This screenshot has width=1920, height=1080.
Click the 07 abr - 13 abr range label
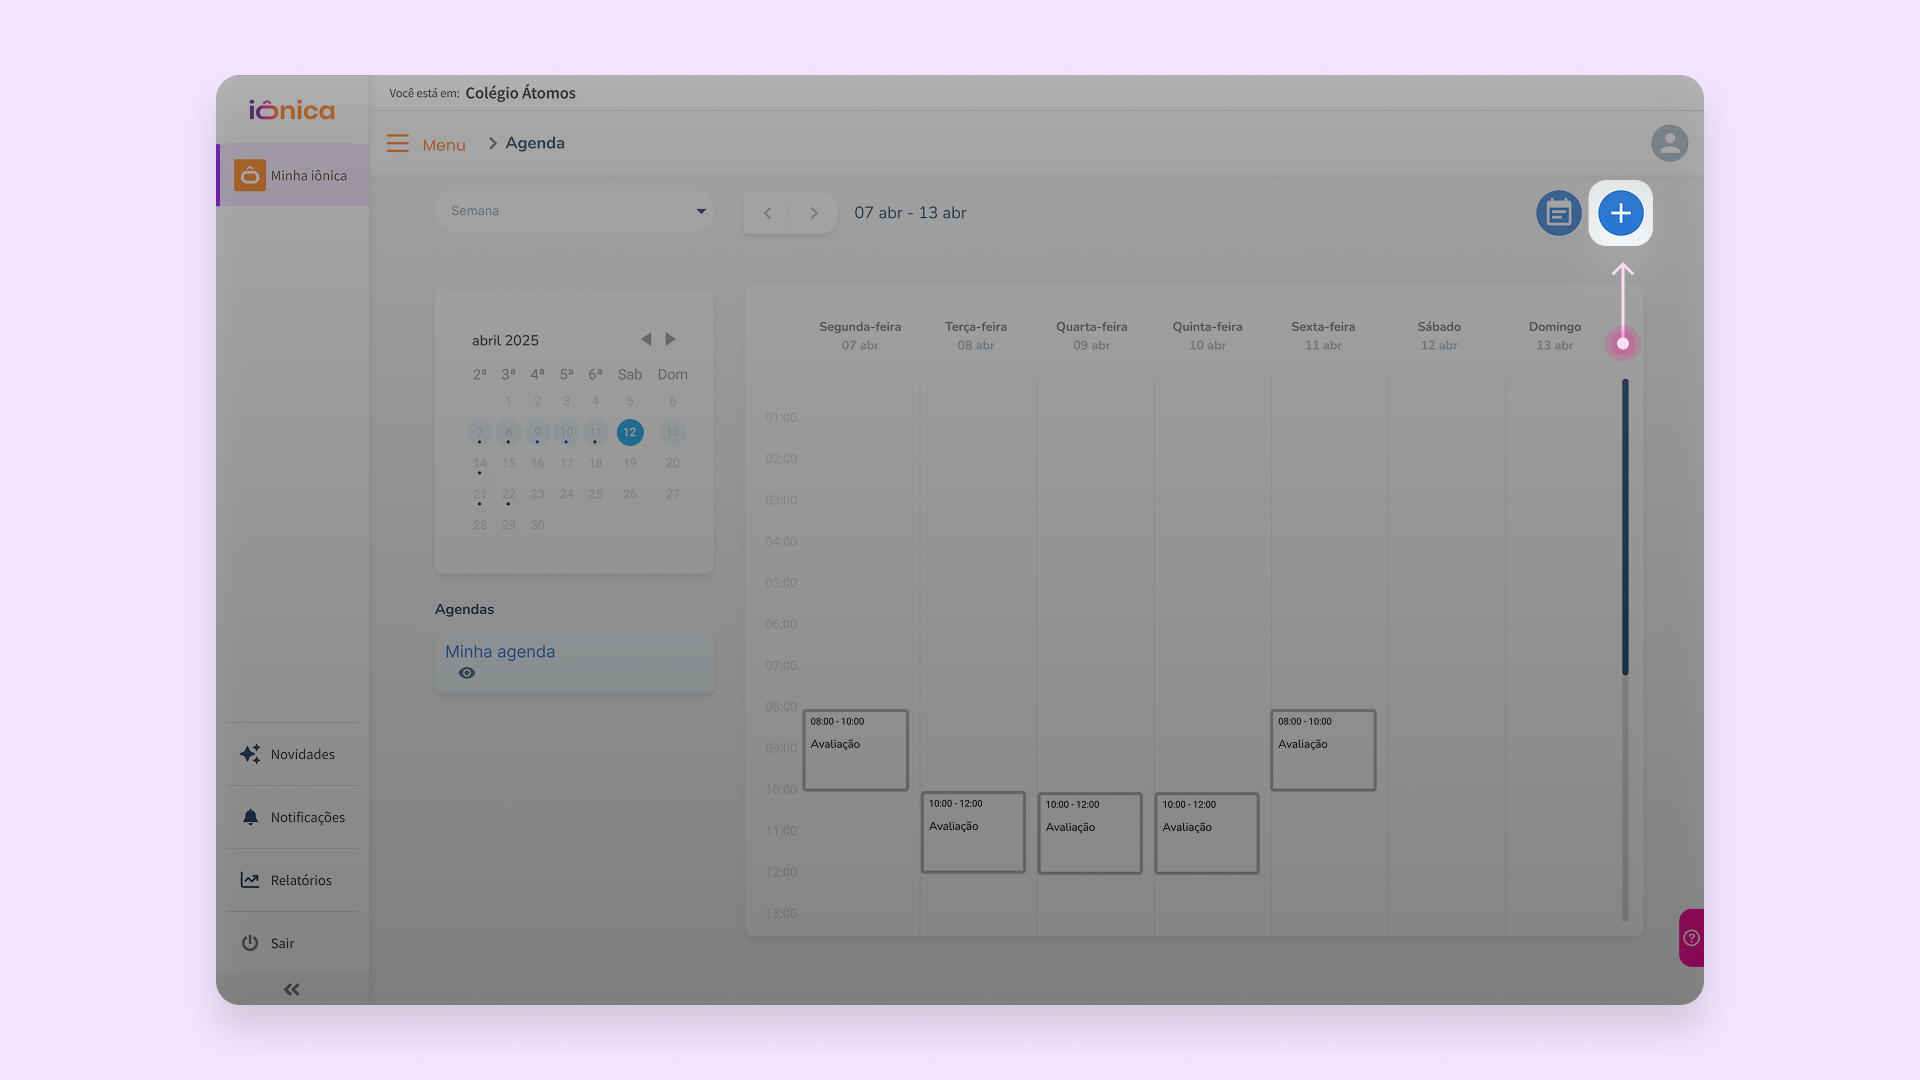click(910, 213)
